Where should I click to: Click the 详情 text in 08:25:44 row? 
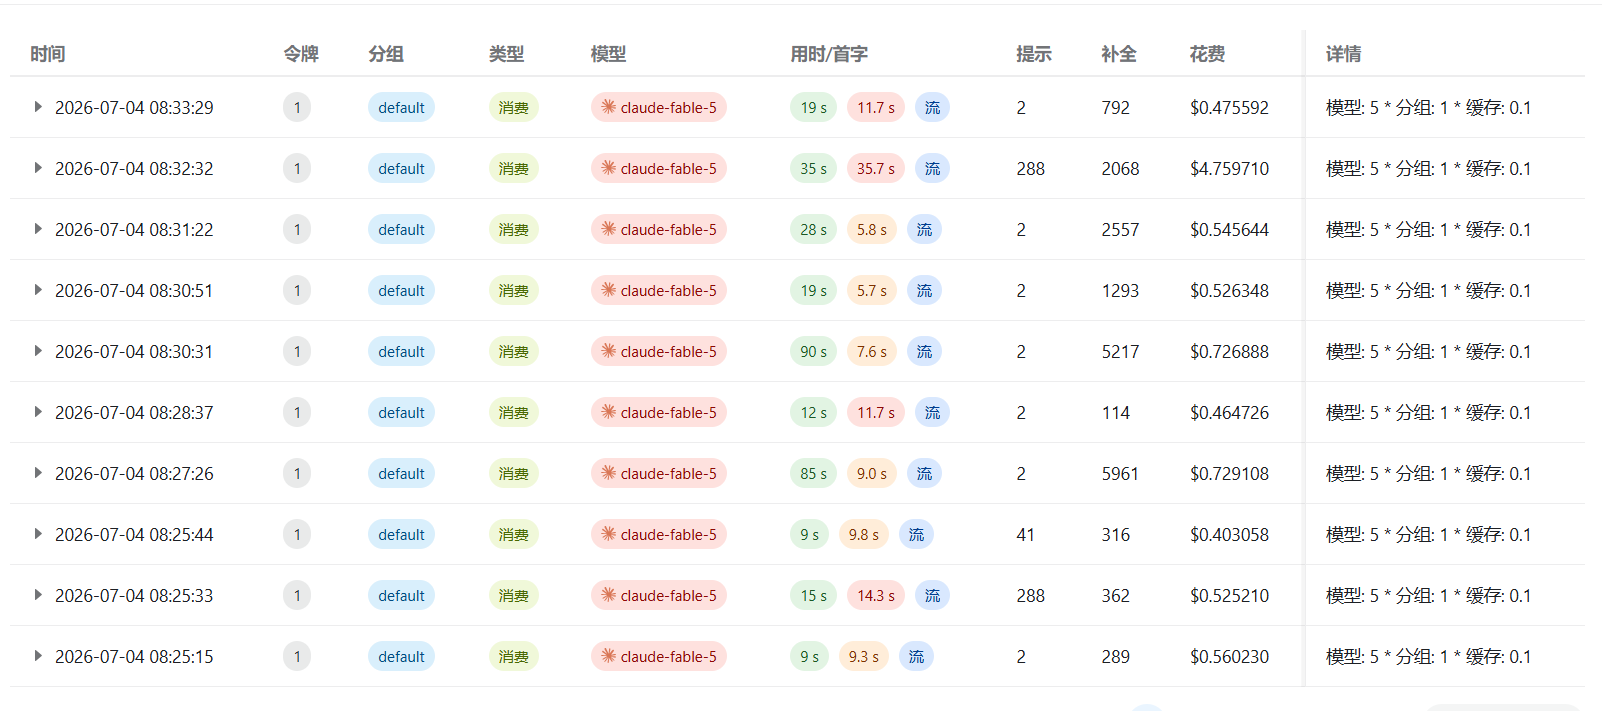tap(1428, 534)
